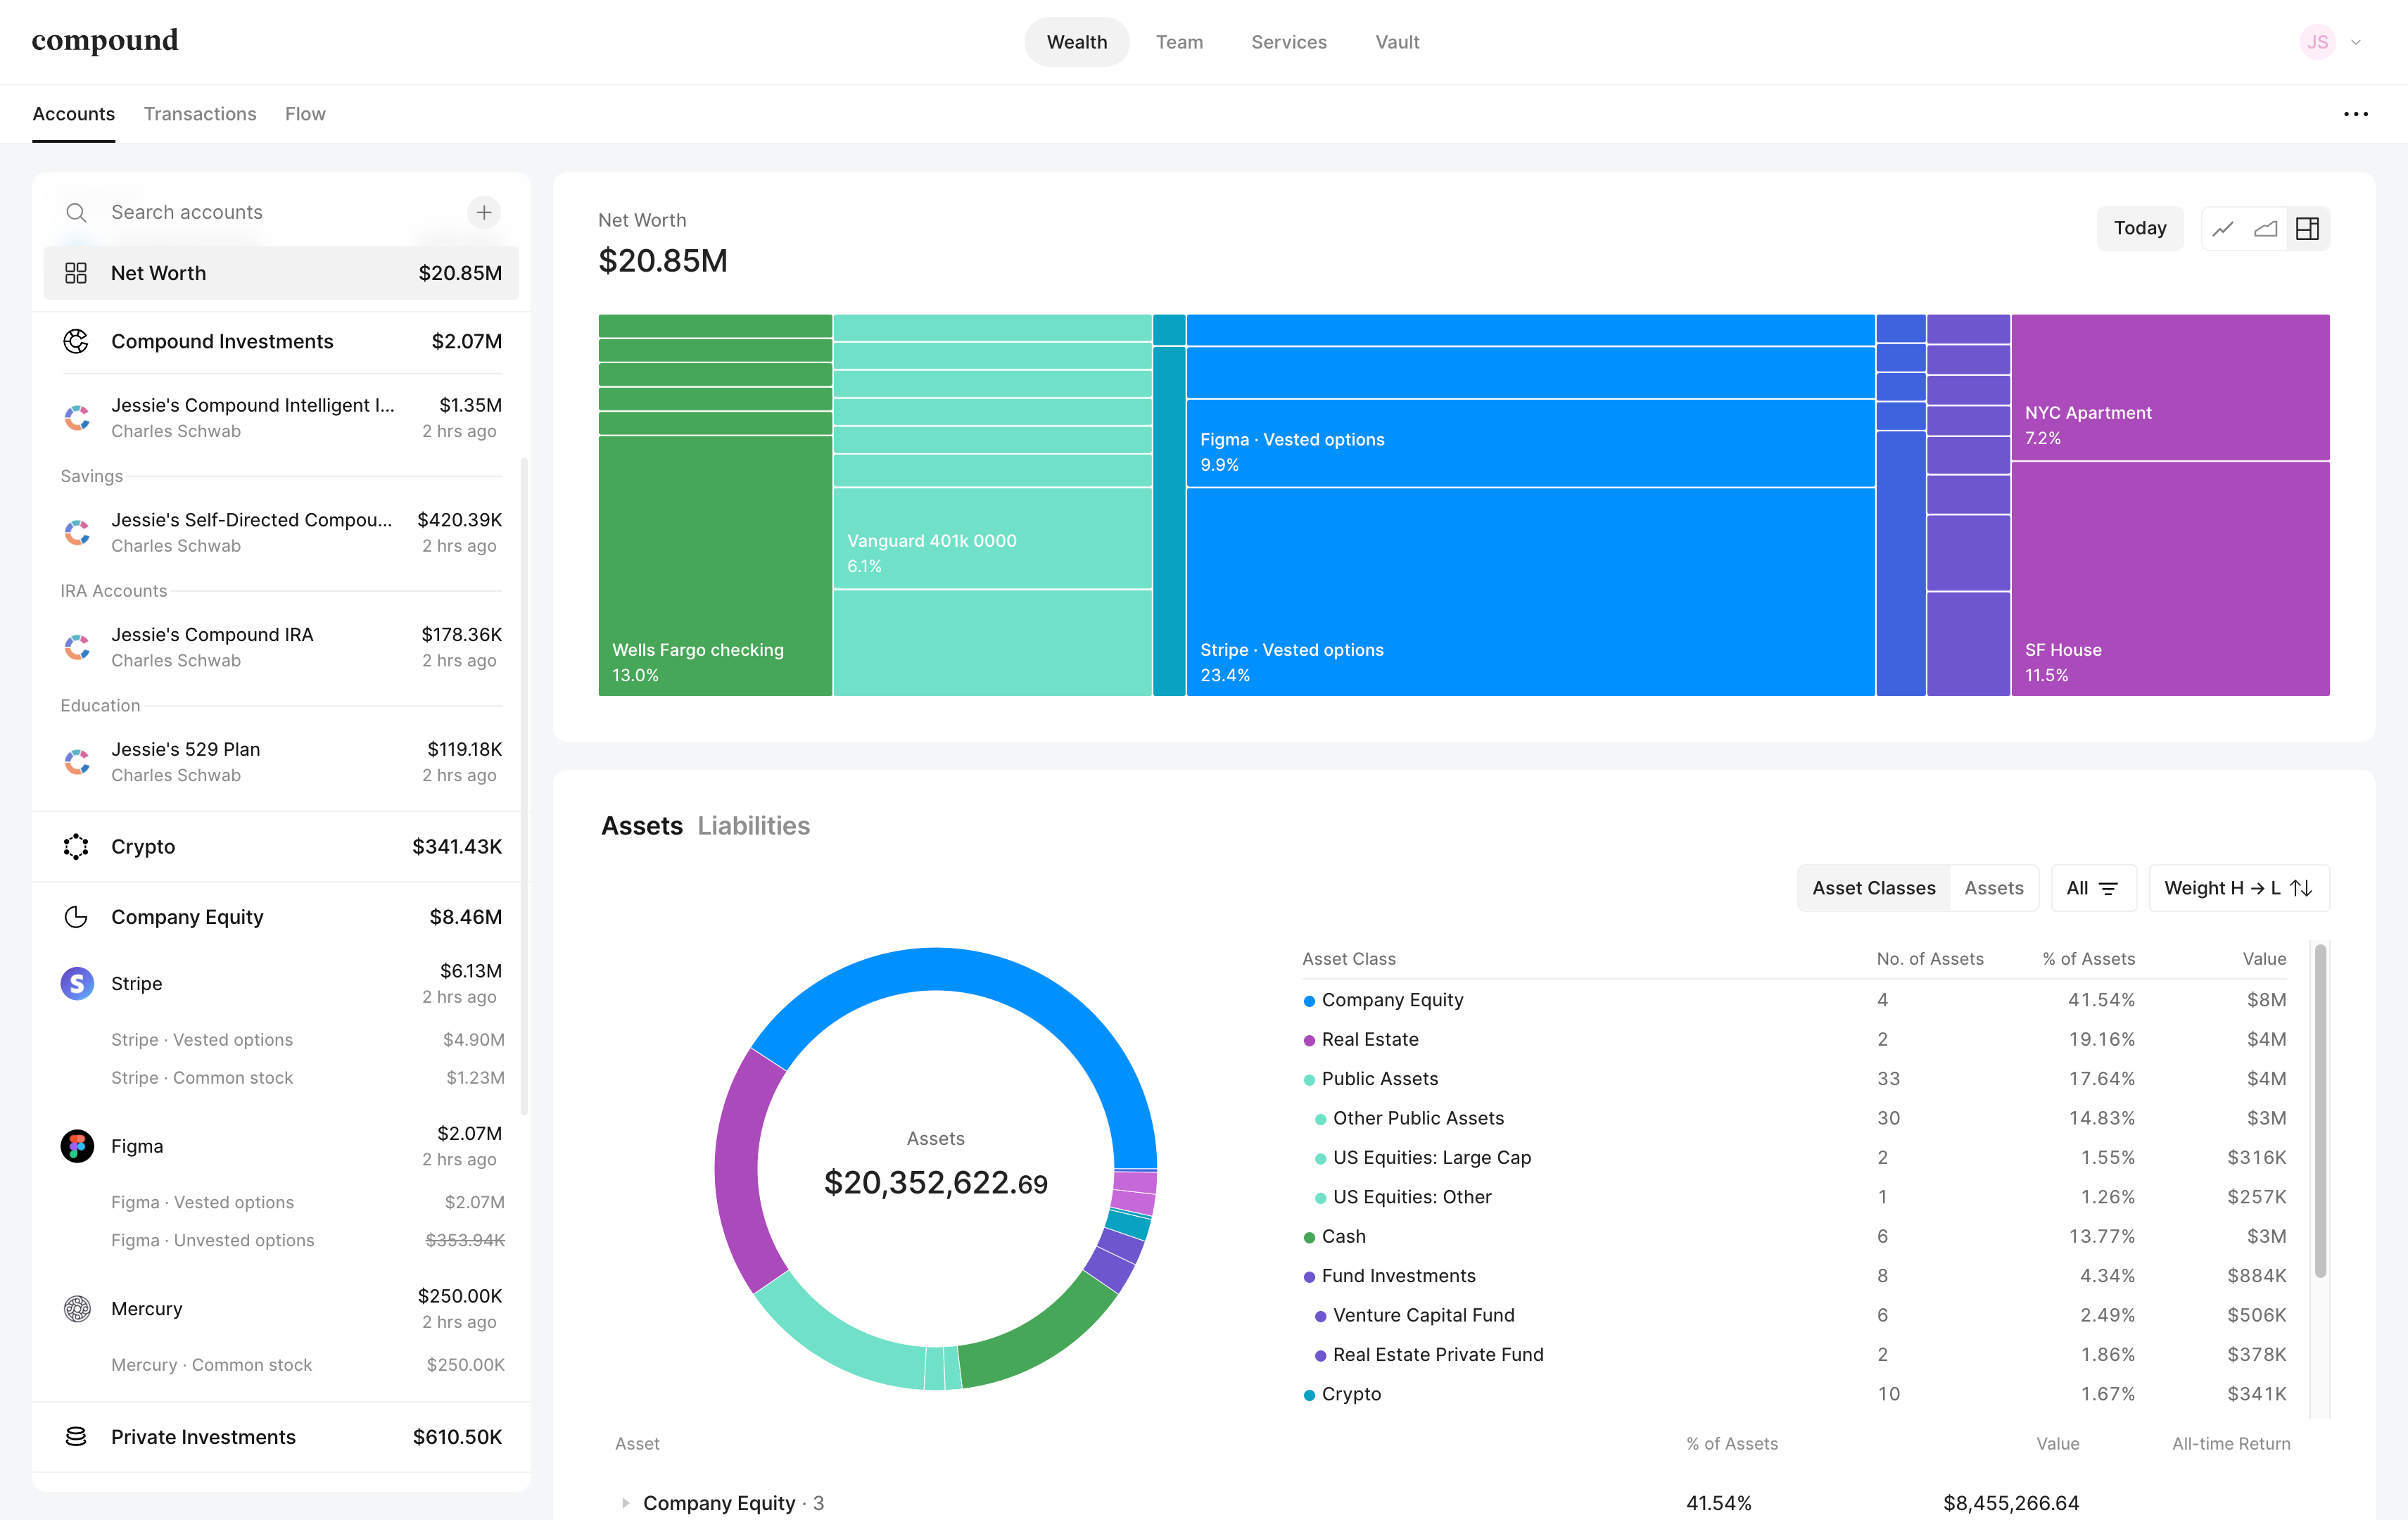The height and width of the screenshot is (1520, 2408).
Task: Expand the Company Equity asset row
Action: tap(625, 1503)
